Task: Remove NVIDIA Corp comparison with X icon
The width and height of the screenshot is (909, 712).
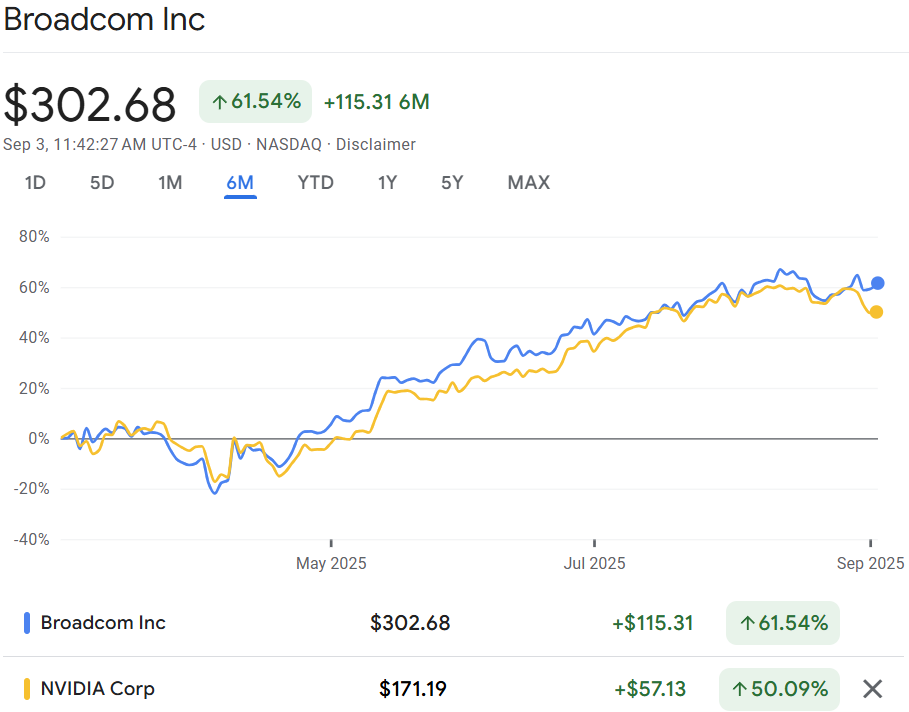Action: pyautogui.click(x=872, y=688)
